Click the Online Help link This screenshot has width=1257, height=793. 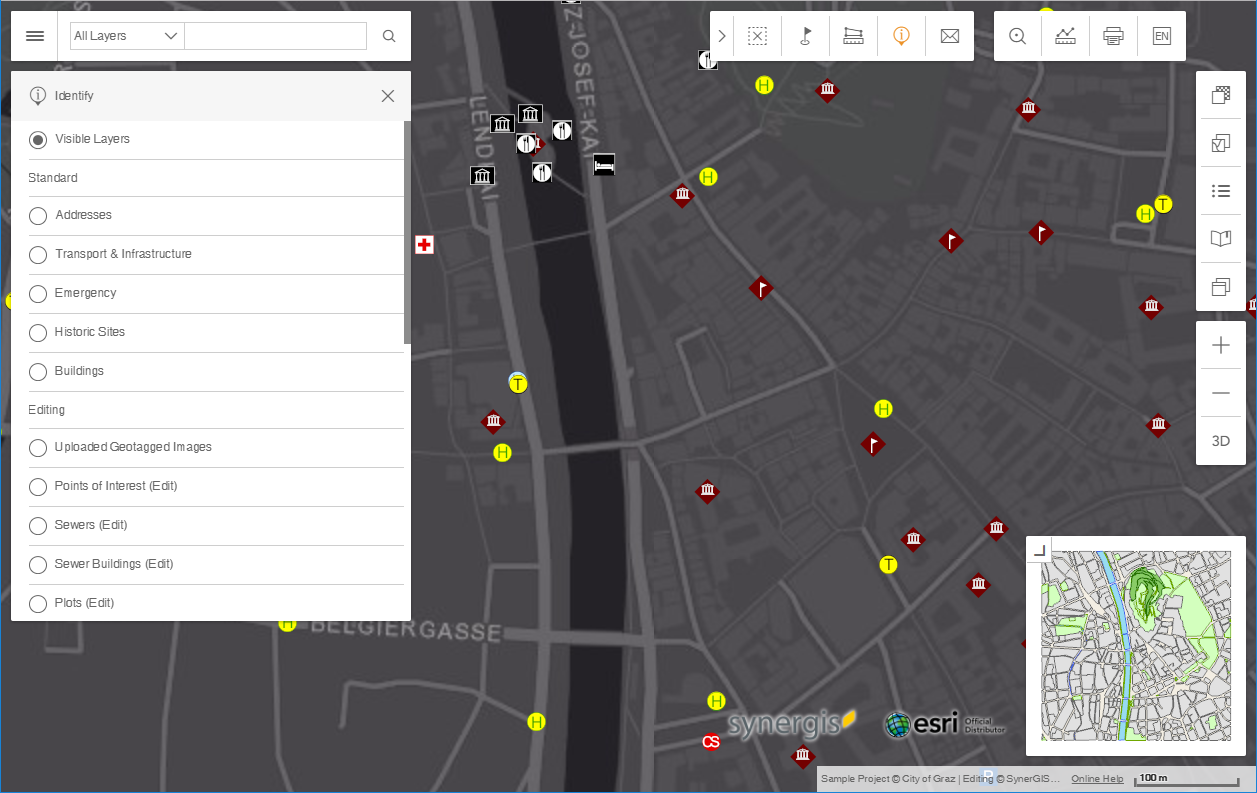point(1096,778)
